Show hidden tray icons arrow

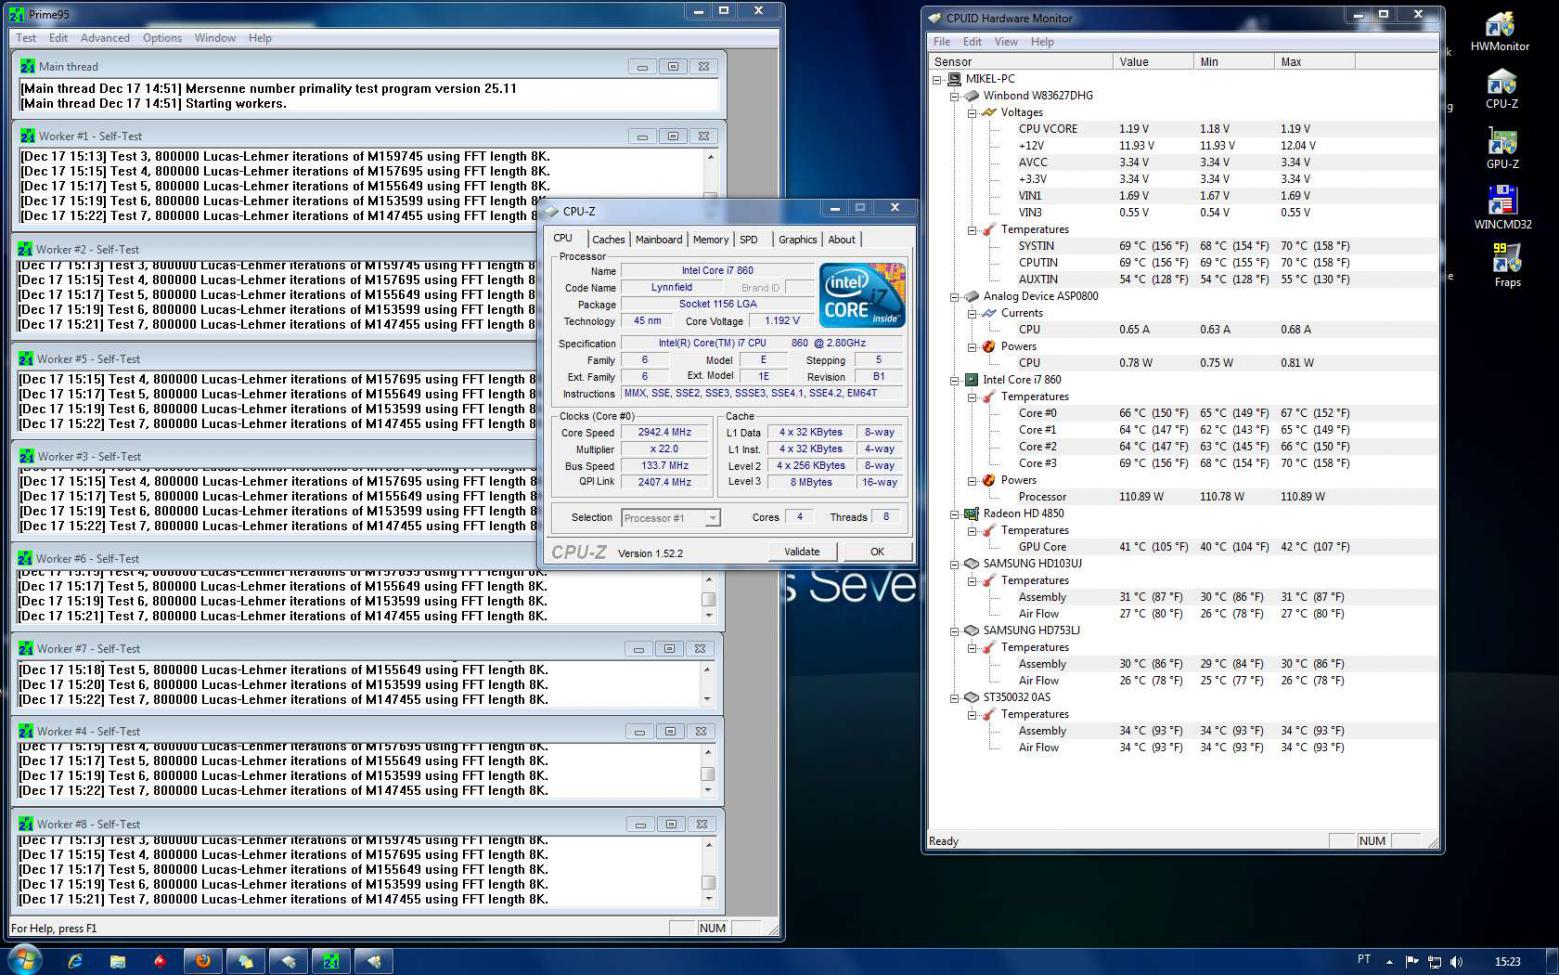(1389, 962)
